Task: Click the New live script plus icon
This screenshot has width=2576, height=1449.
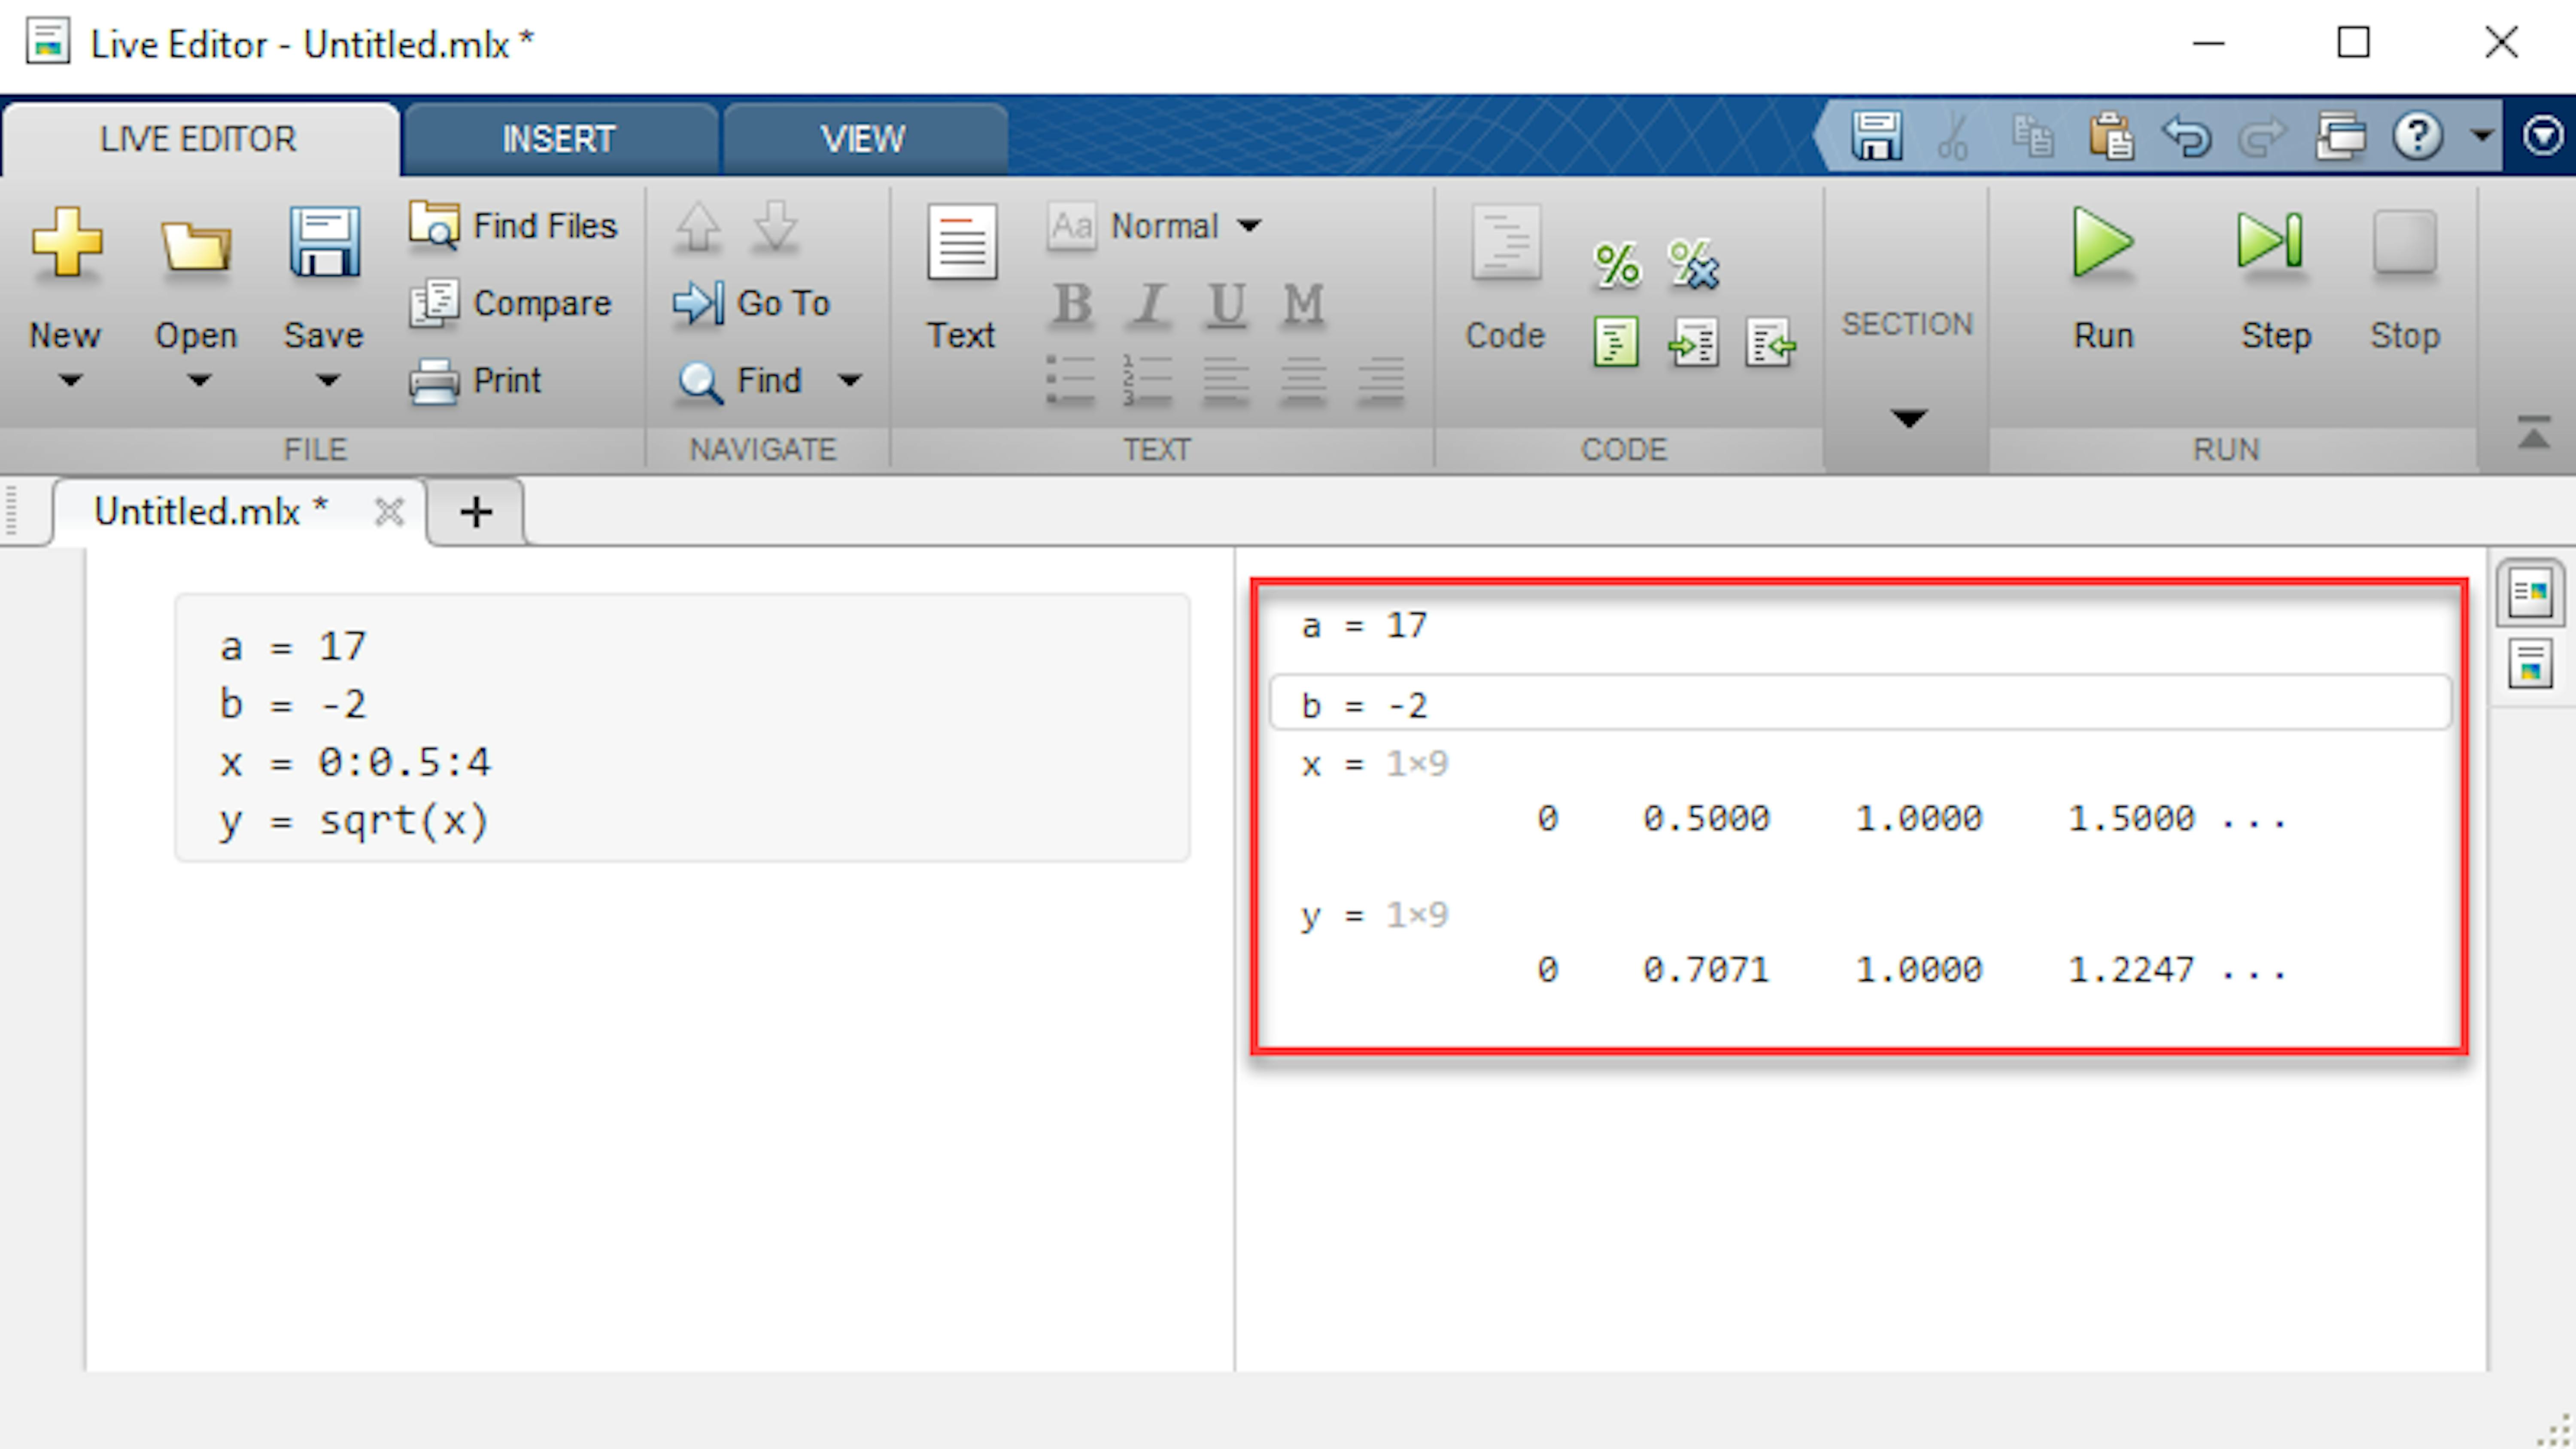Action: 66,242
